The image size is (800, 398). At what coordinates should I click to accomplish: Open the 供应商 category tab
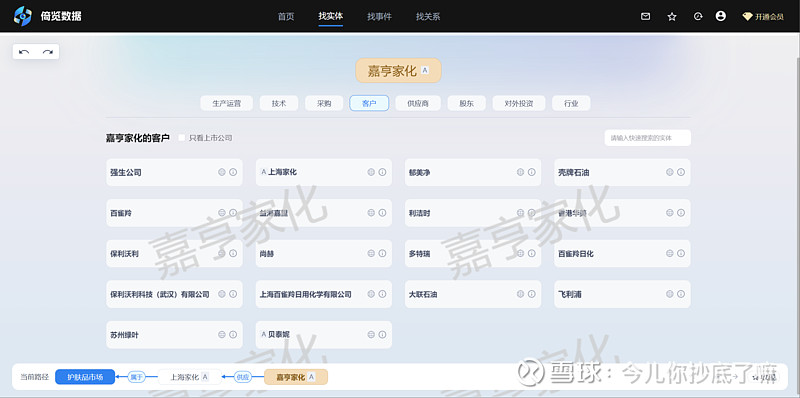(x=418, y=103)
